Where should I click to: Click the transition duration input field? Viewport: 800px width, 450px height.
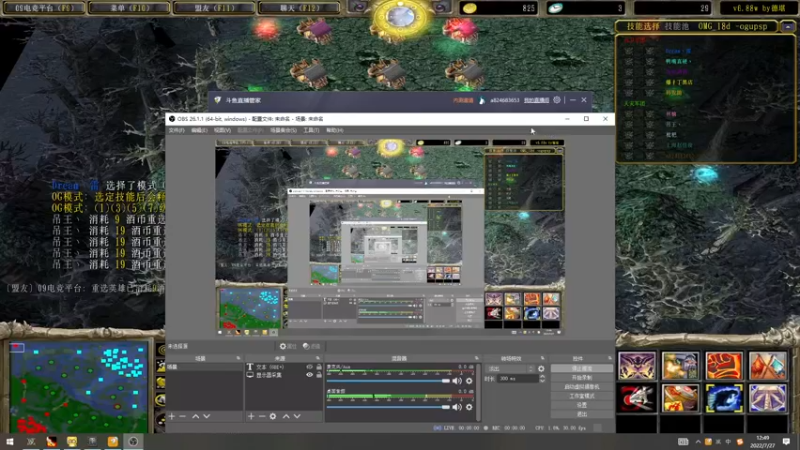coord(518,379)
